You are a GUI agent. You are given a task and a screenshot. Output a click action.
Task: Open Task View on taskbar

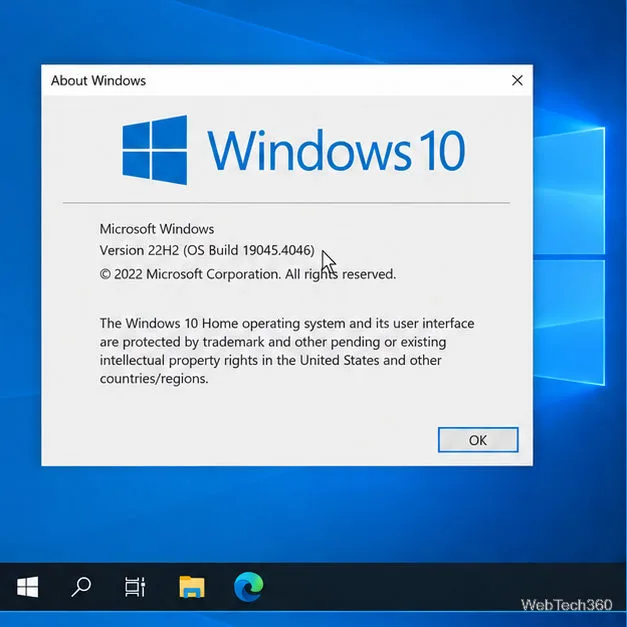click(135, 587)
